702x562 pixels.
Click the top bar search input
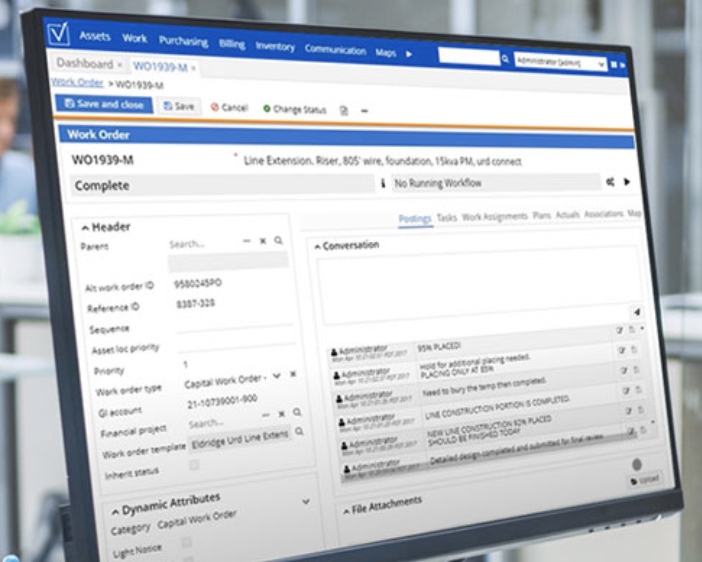(469, 57)
